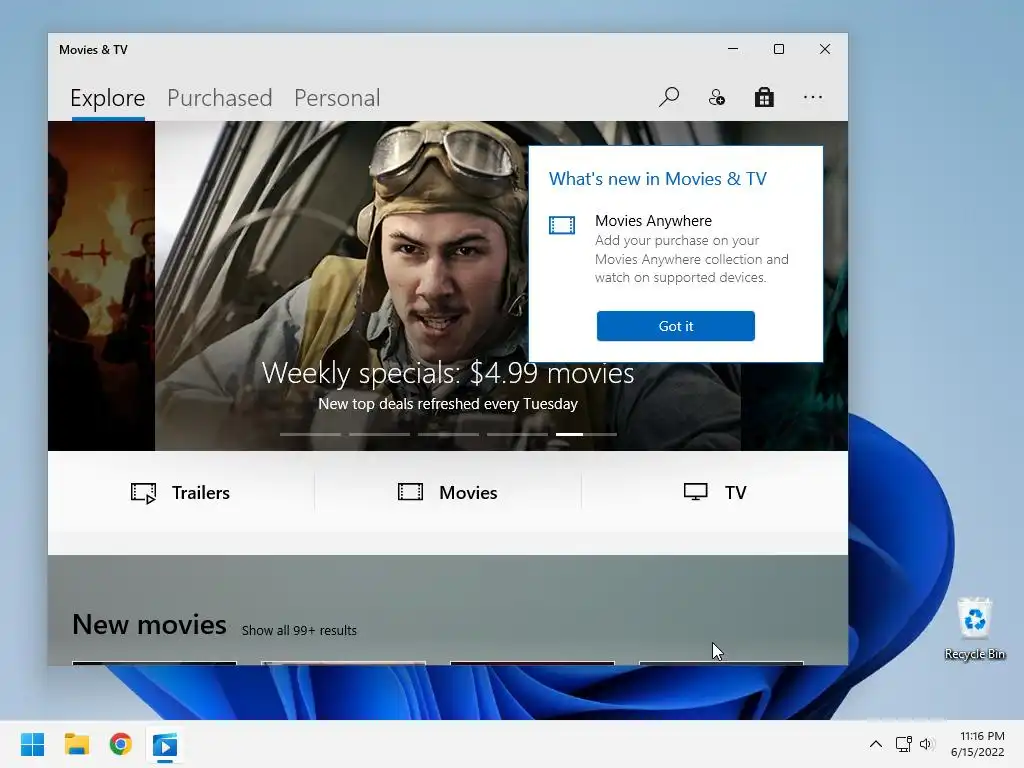Jump to first hero carousel indicator
This screenshot has width=1024, height=768.
[310, 434]
